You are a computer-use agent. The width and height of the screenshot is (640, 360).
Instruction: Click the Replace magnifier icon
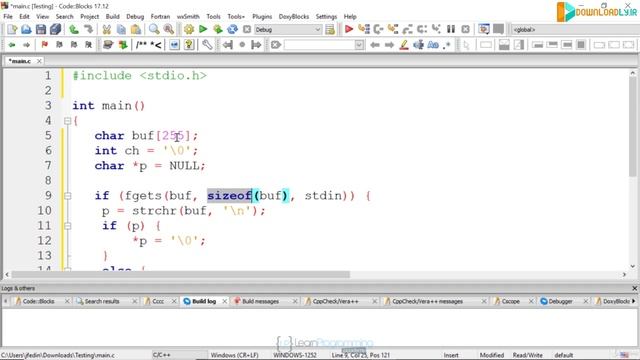pyautogui.click(x=168, y=29)
